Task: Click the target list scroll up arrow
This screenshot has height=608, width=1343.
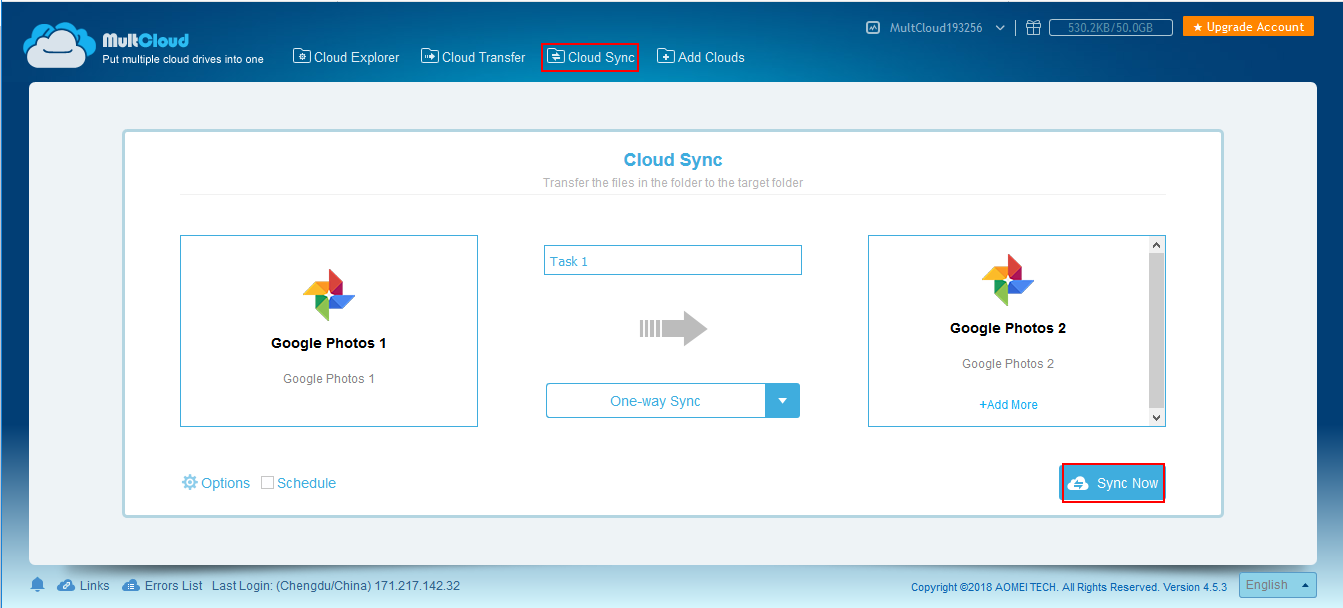Action: pos(1157,245)
